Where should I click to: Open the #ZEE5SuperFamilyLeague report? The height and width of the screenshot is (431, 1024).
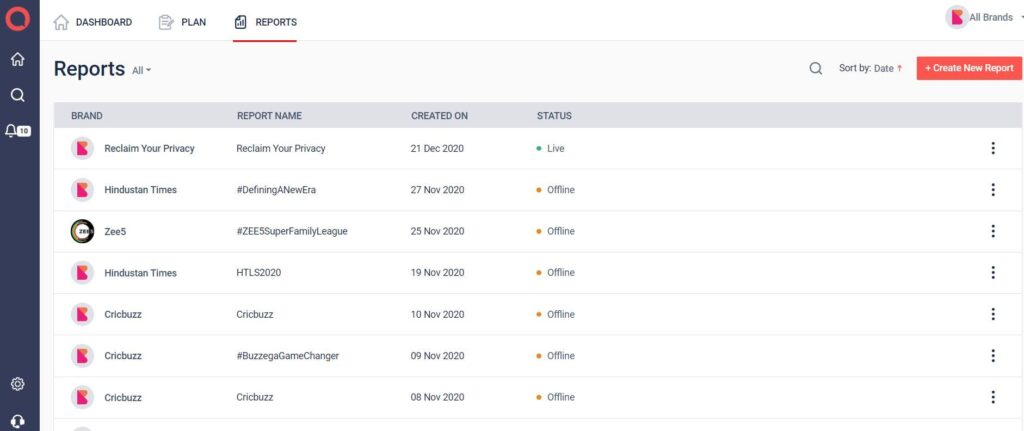click(292, 231)
